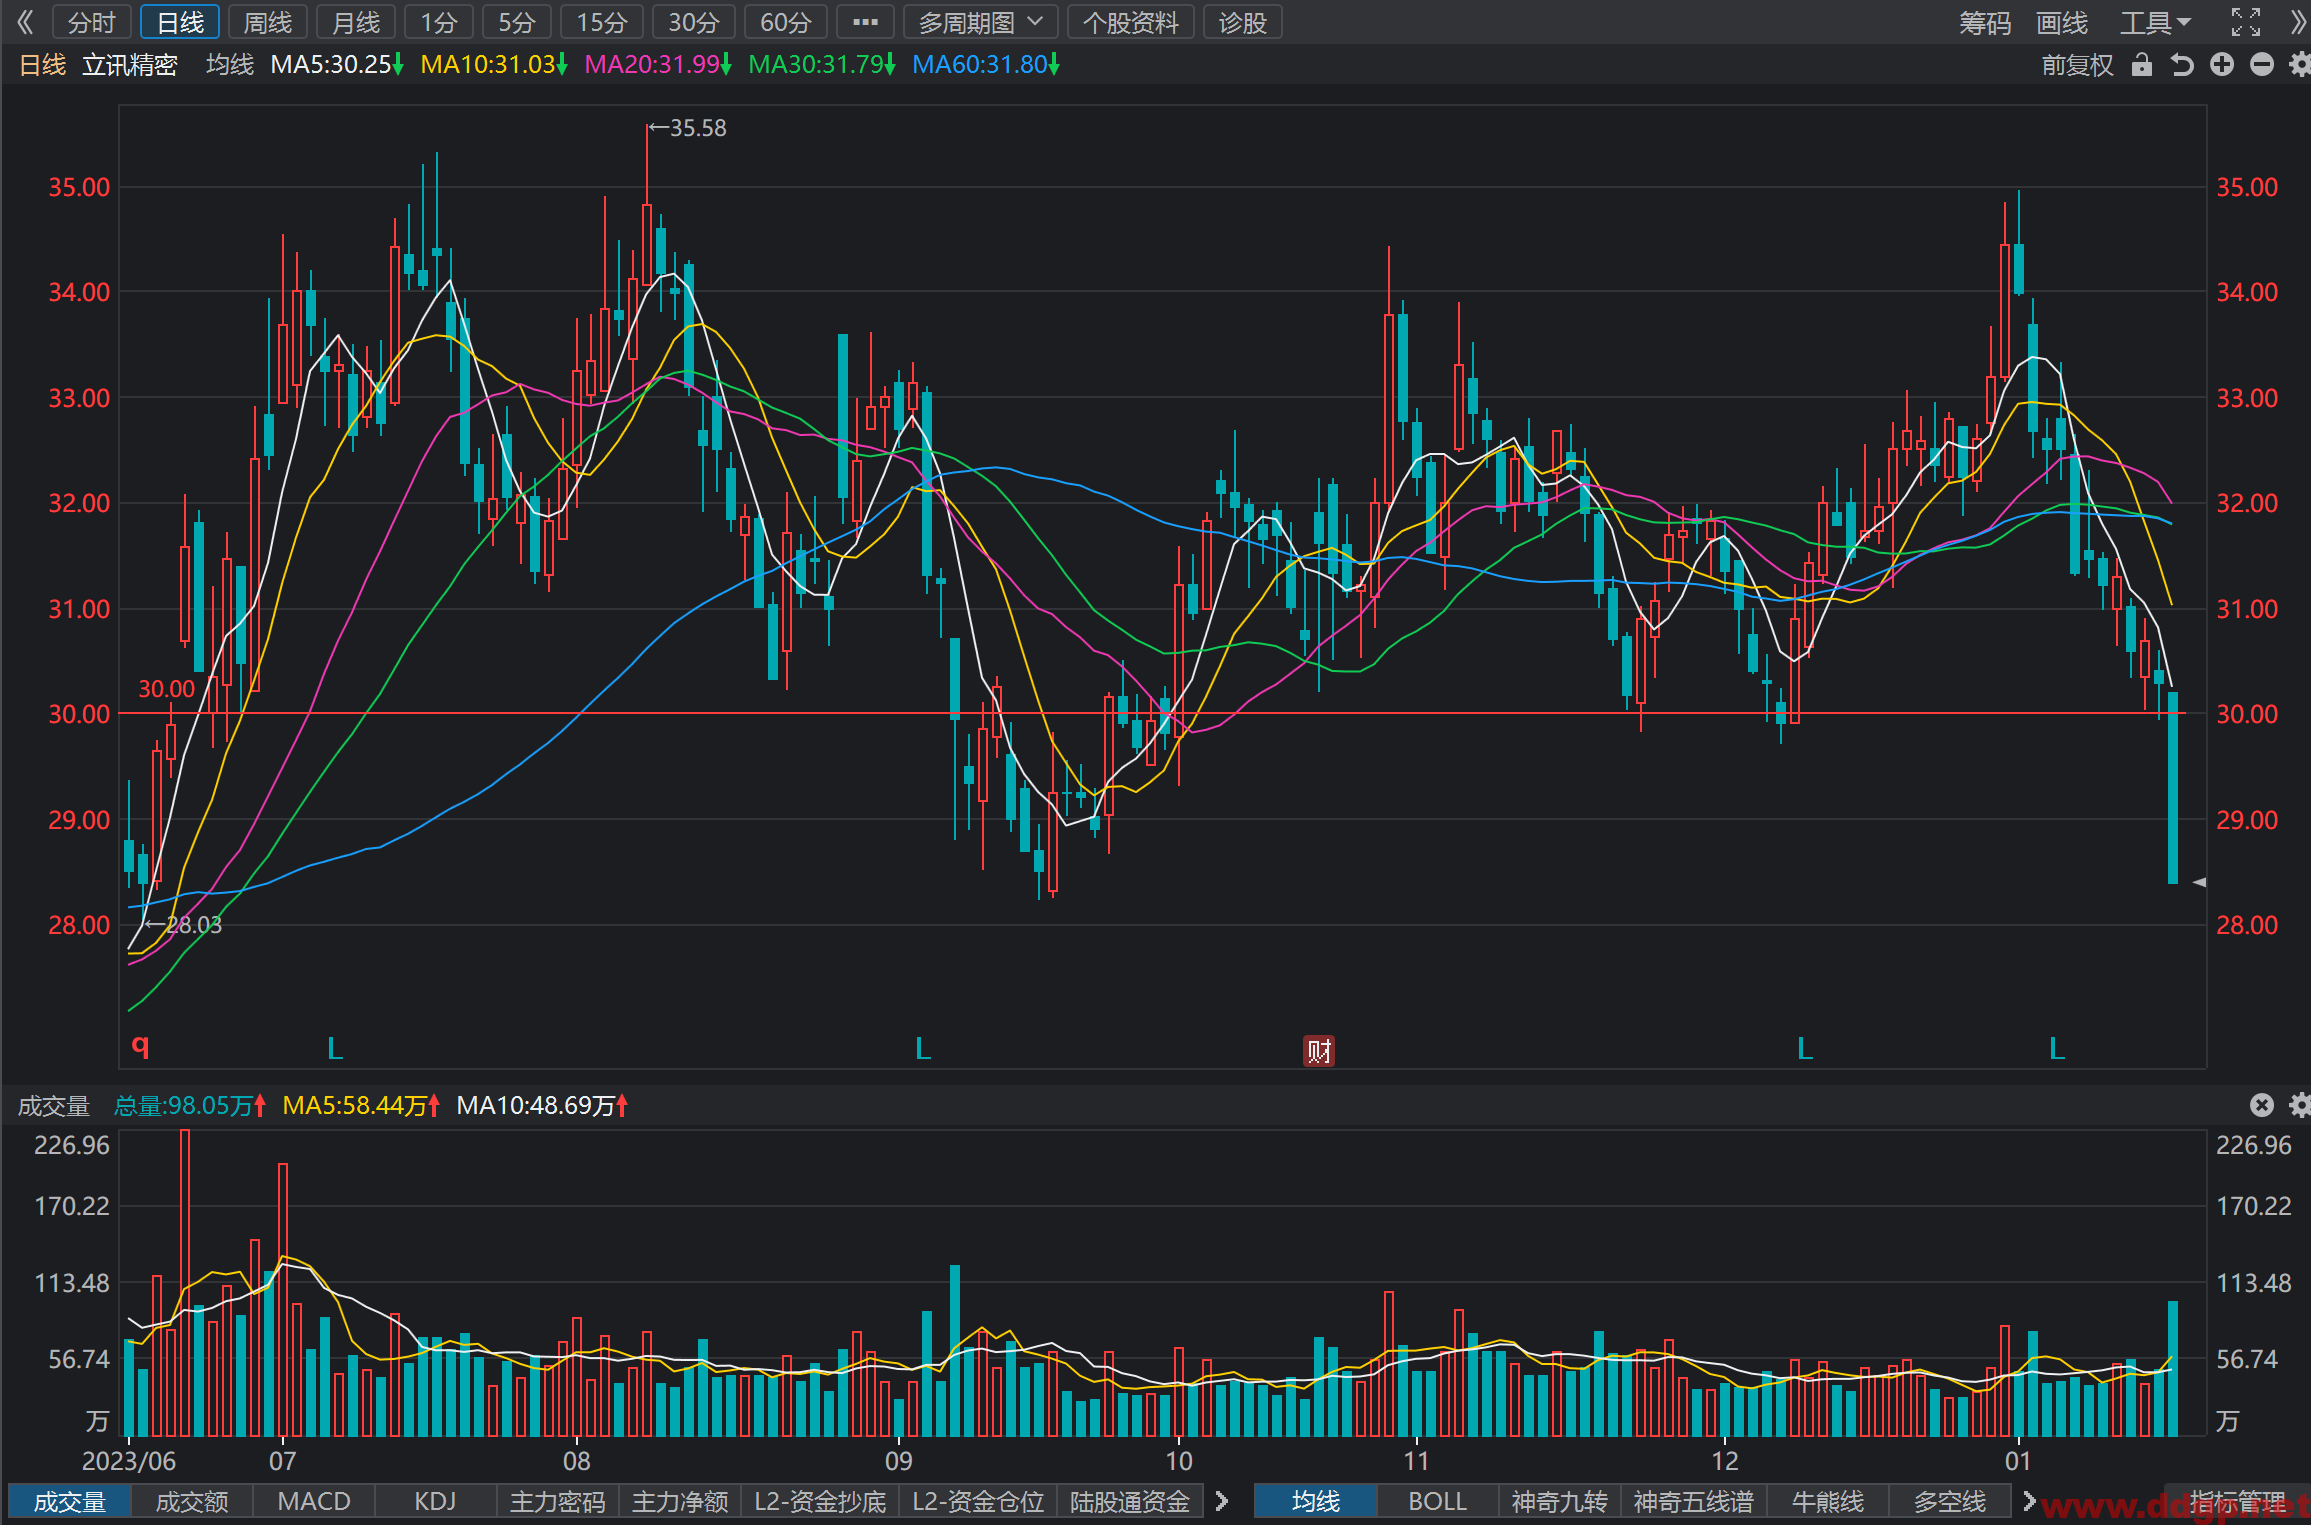Screen dimensions: 2311x1525
Task: Open more periods ellipsis button
Action: coord(865,22)
